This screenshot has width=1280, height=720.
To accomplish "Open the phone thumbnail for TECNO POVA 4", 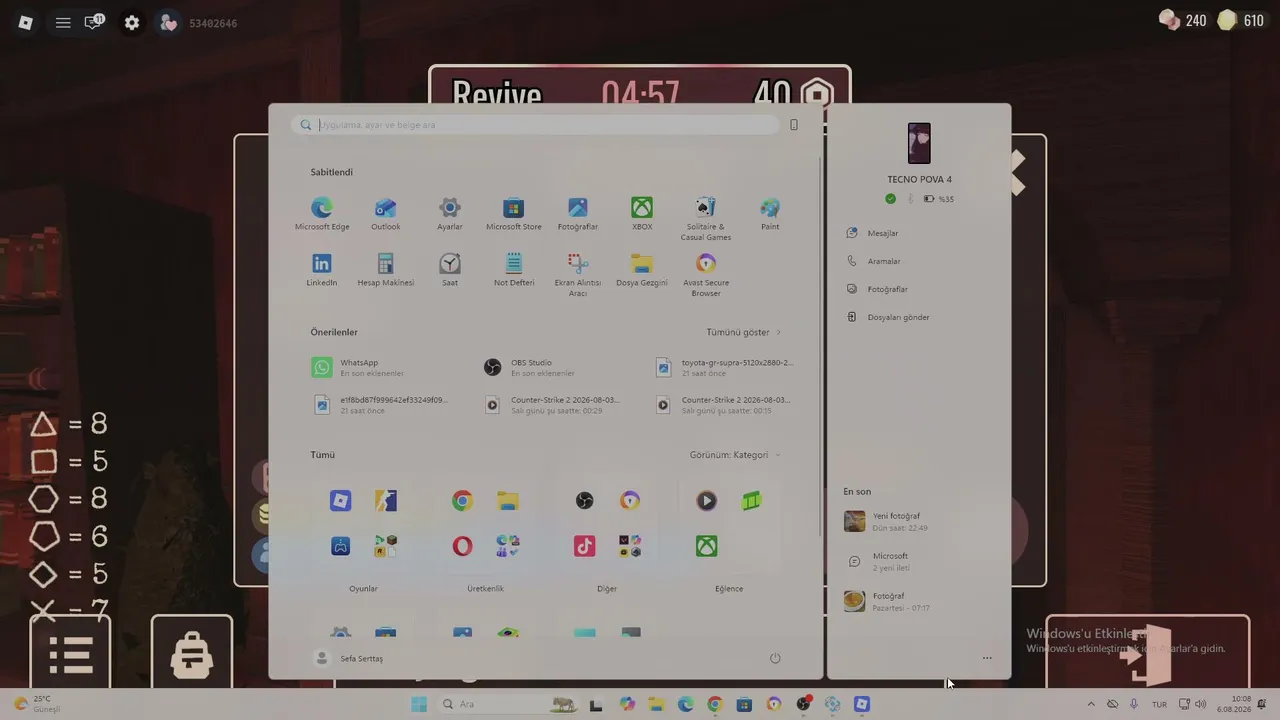I will click(919, 143).
